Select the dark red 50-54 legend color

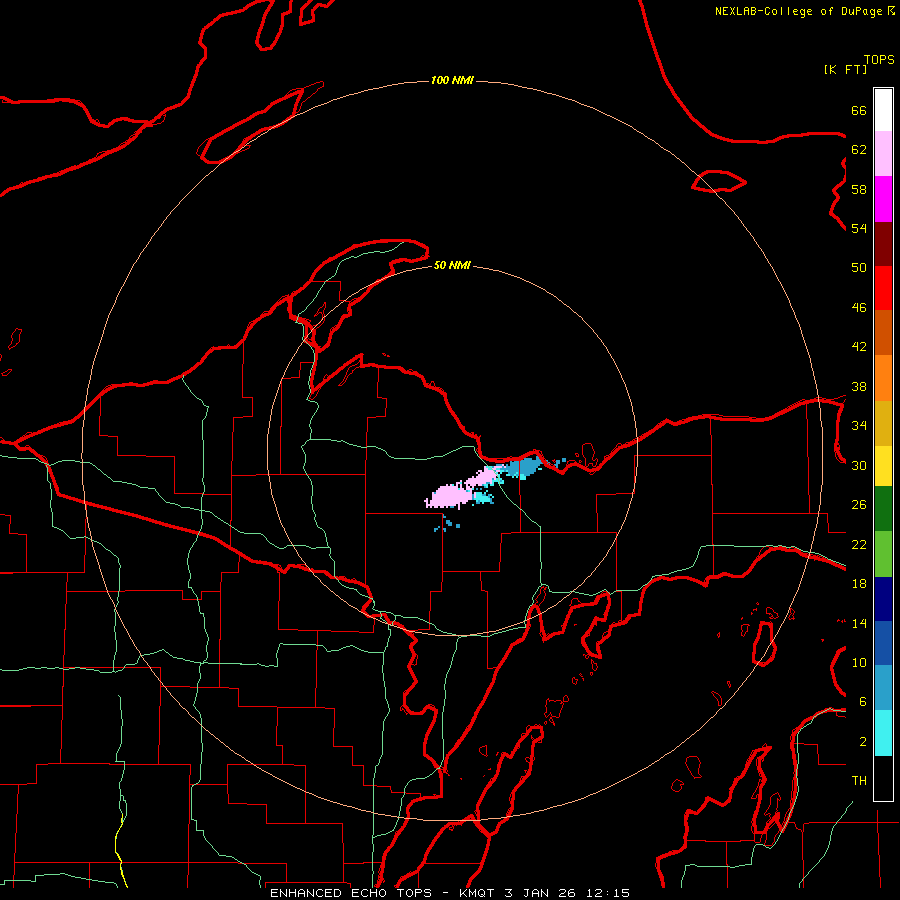tap(883, 245)
